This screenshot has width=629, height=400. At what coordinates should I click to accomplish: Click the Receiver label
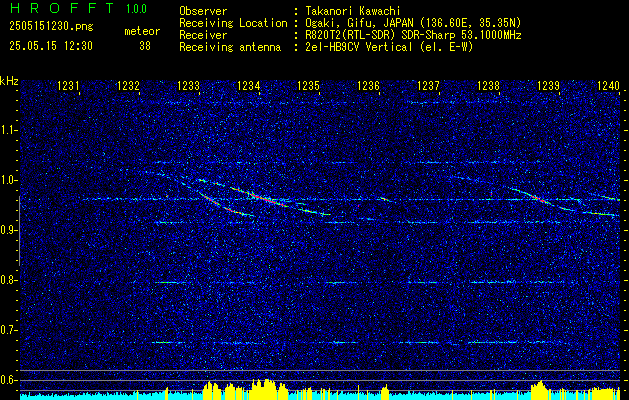coord(203,35)
